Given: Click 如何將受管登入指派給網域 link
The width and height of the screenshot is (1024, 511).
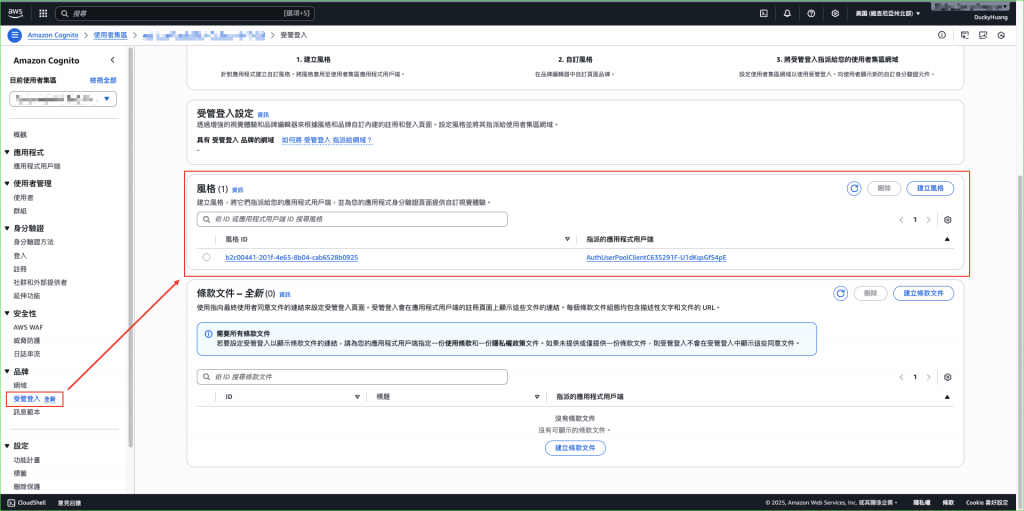Looking at the screenshot, I should (x=327, y=140).
